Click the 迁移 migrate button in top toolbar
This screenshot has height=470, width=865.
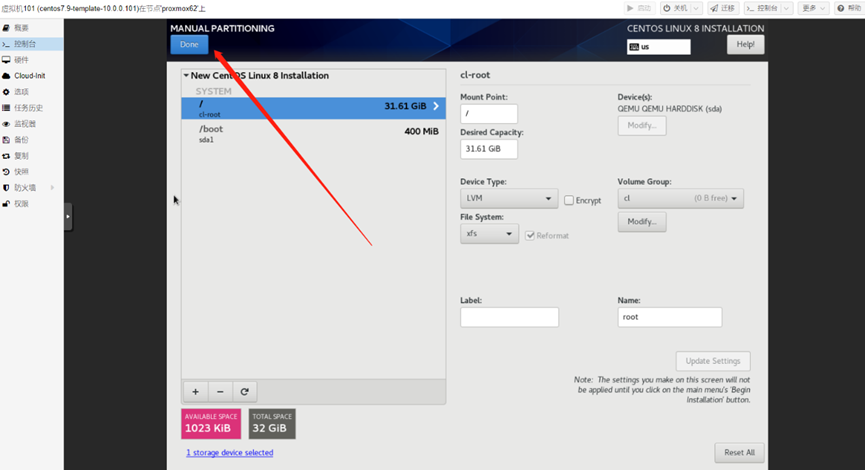coord(723,8)
